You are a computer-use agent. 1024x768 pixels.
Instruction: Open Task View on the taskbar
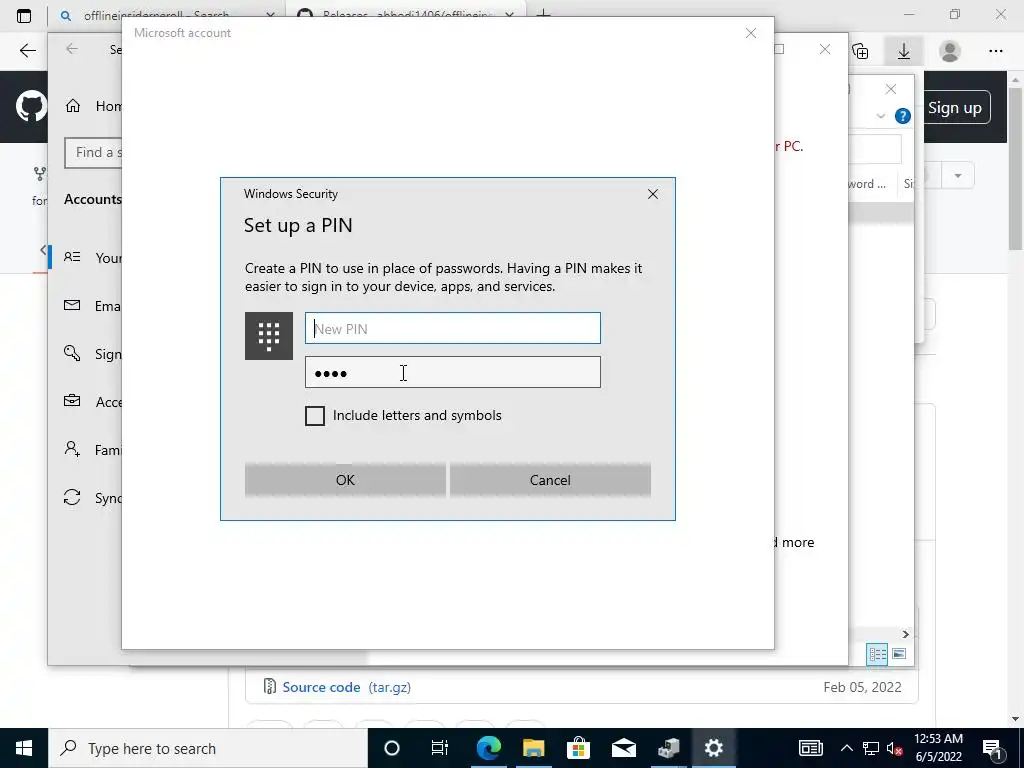440,748
